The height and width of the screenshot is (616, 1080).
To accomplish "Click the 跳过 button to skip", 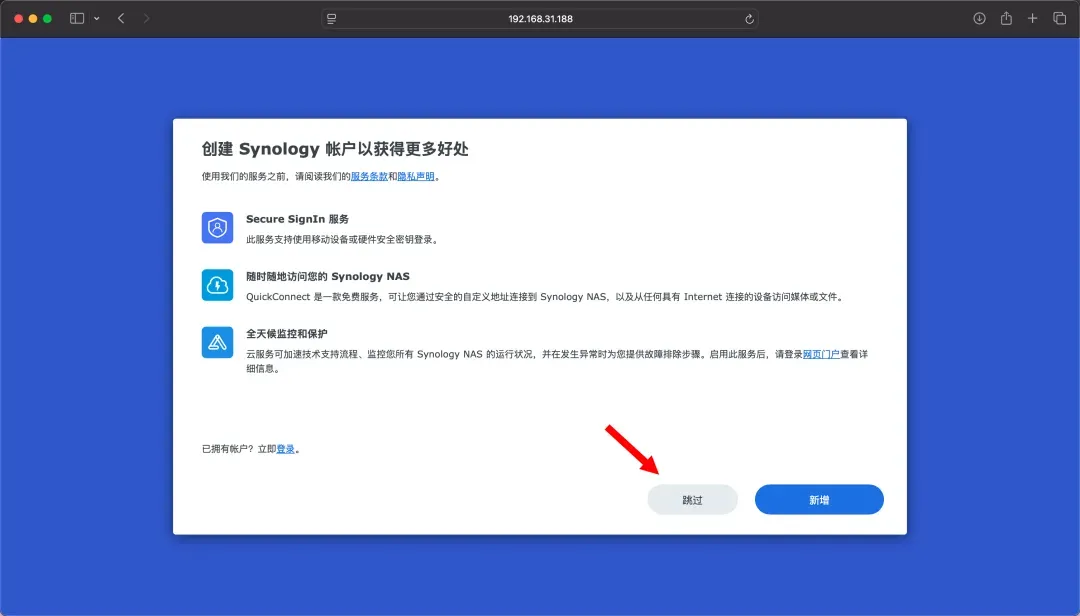I will (692, 500).
